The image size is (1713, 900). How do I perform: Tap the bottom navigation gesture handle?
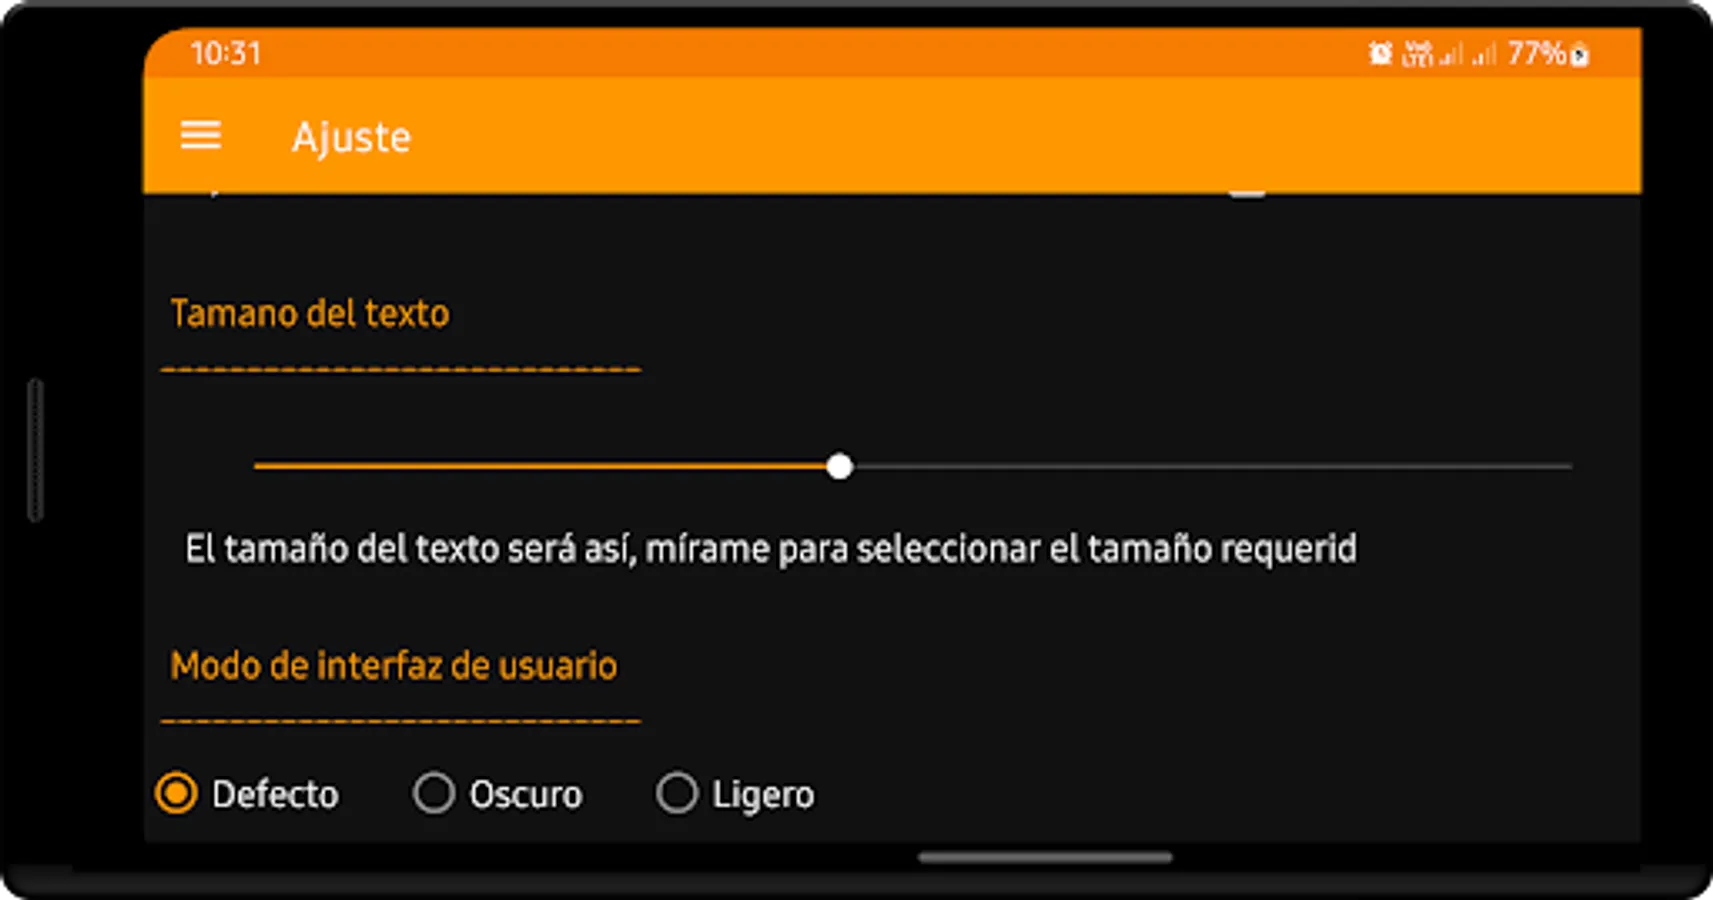tap(1045, 857)
